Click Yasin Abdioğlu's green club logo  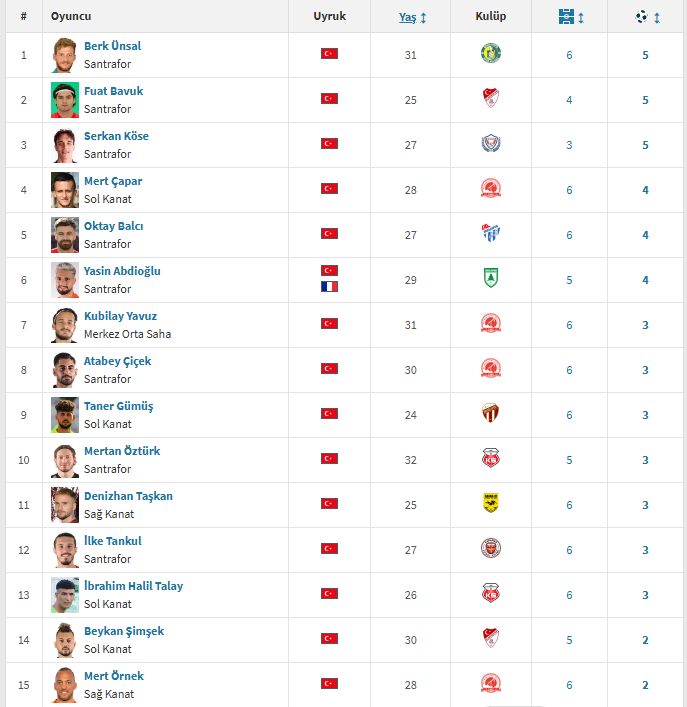tap(490, 278)
